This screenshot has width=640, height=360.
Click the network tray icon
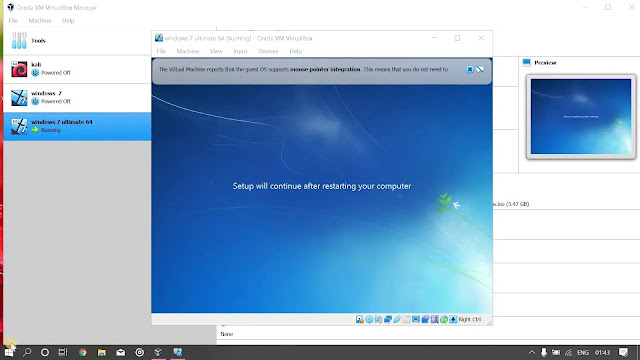(x=569, y=352)
